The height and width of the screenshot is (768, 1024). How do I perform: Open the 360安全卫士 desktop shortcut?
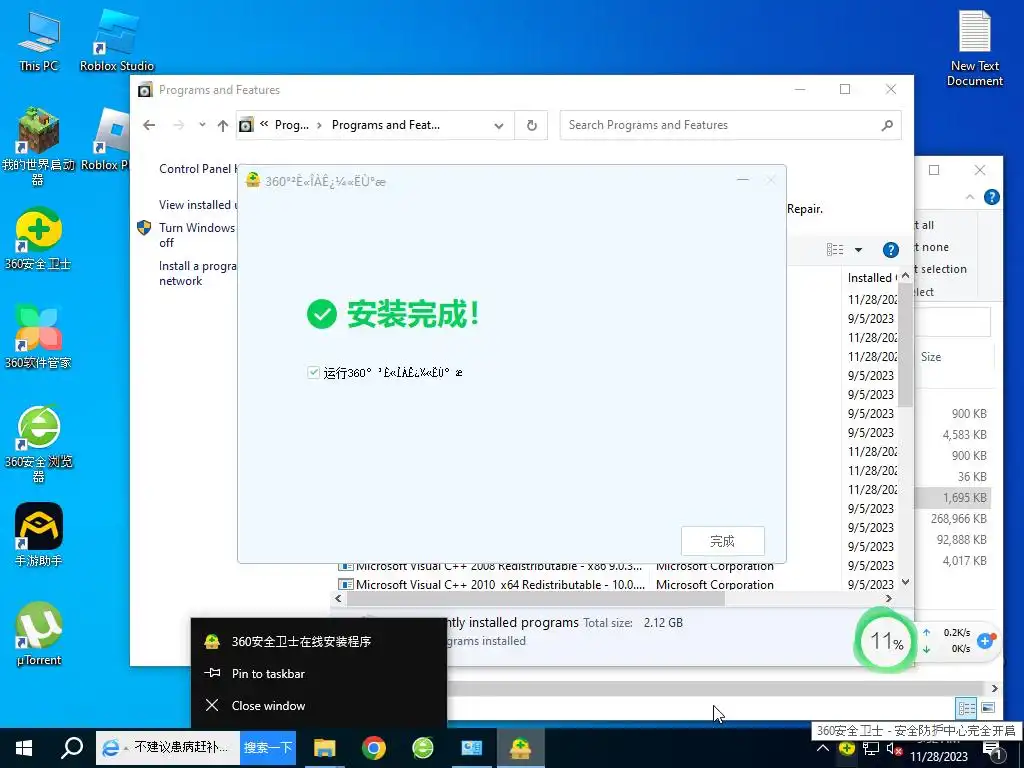pyautogui.click(x=38, y=239)
